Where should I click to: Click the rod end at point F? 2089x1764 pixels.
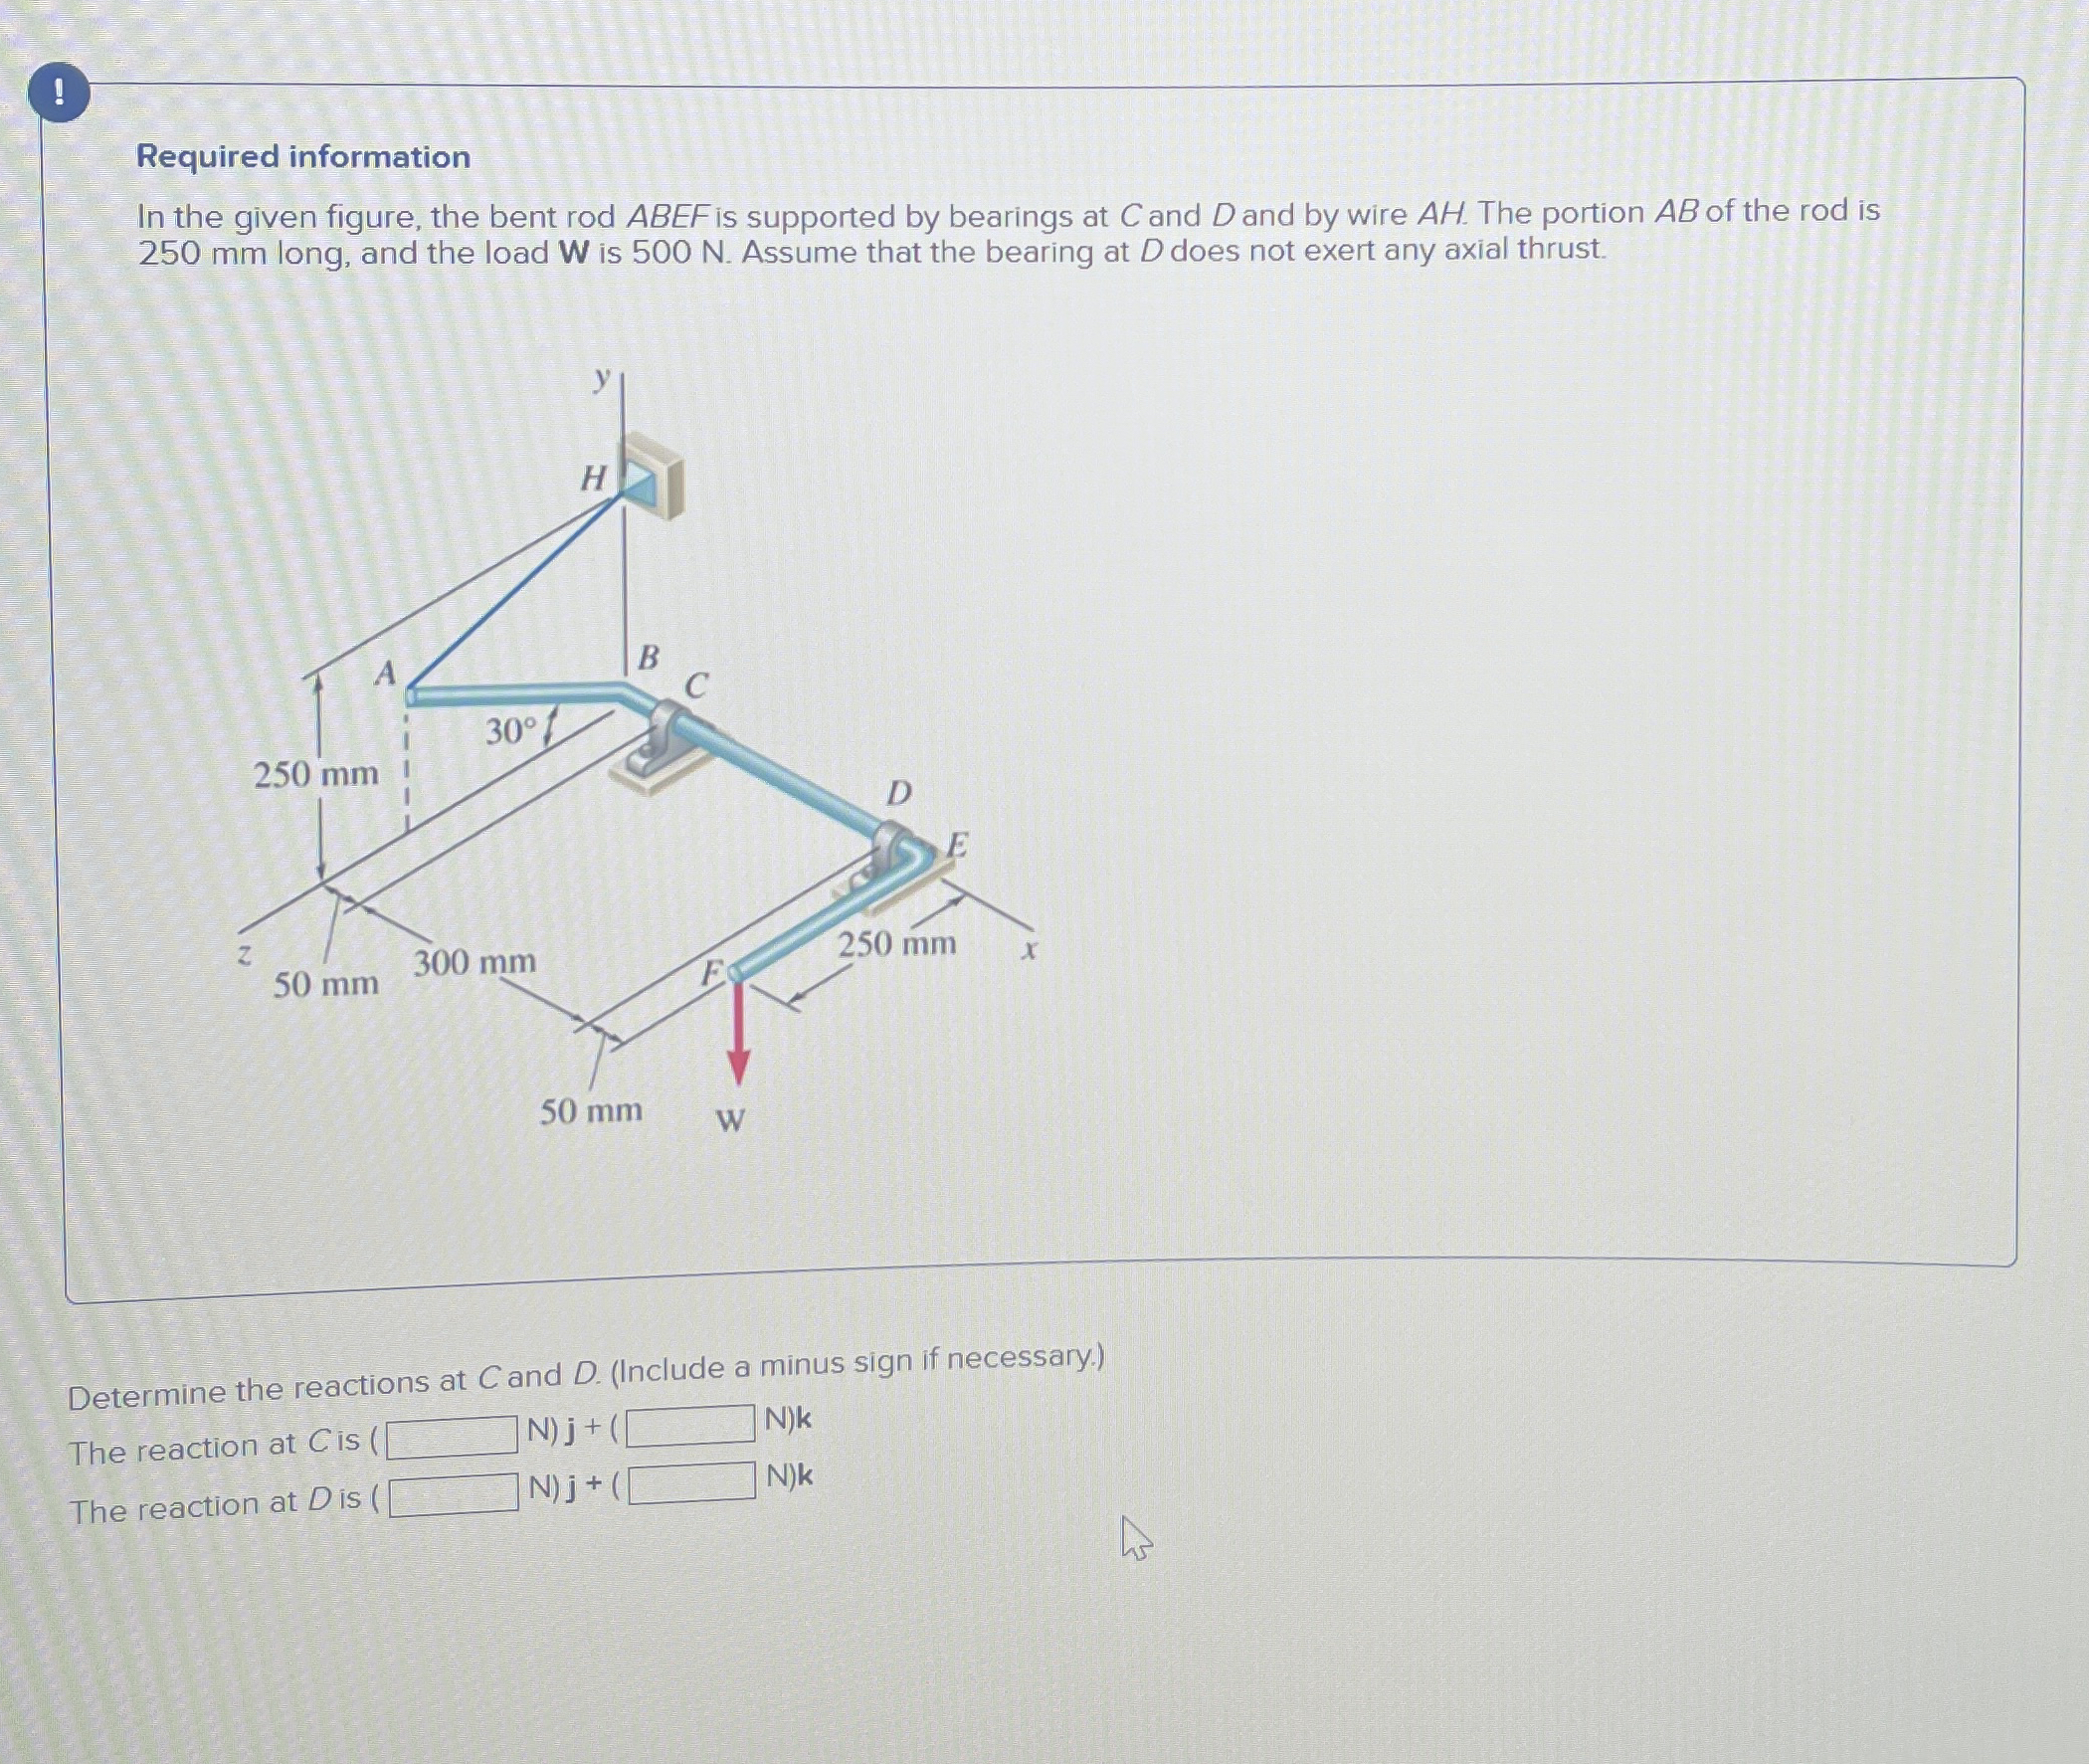[735, 972]
